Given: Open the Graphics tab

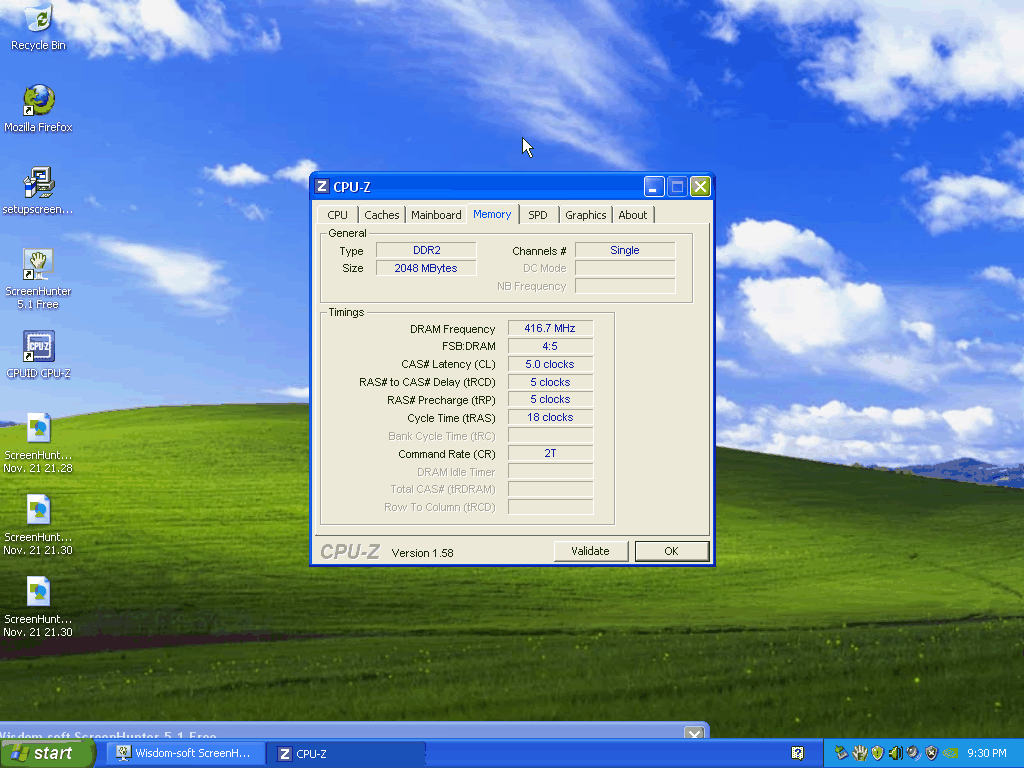Looking at the screenshot, I should [x=586, y=215].
